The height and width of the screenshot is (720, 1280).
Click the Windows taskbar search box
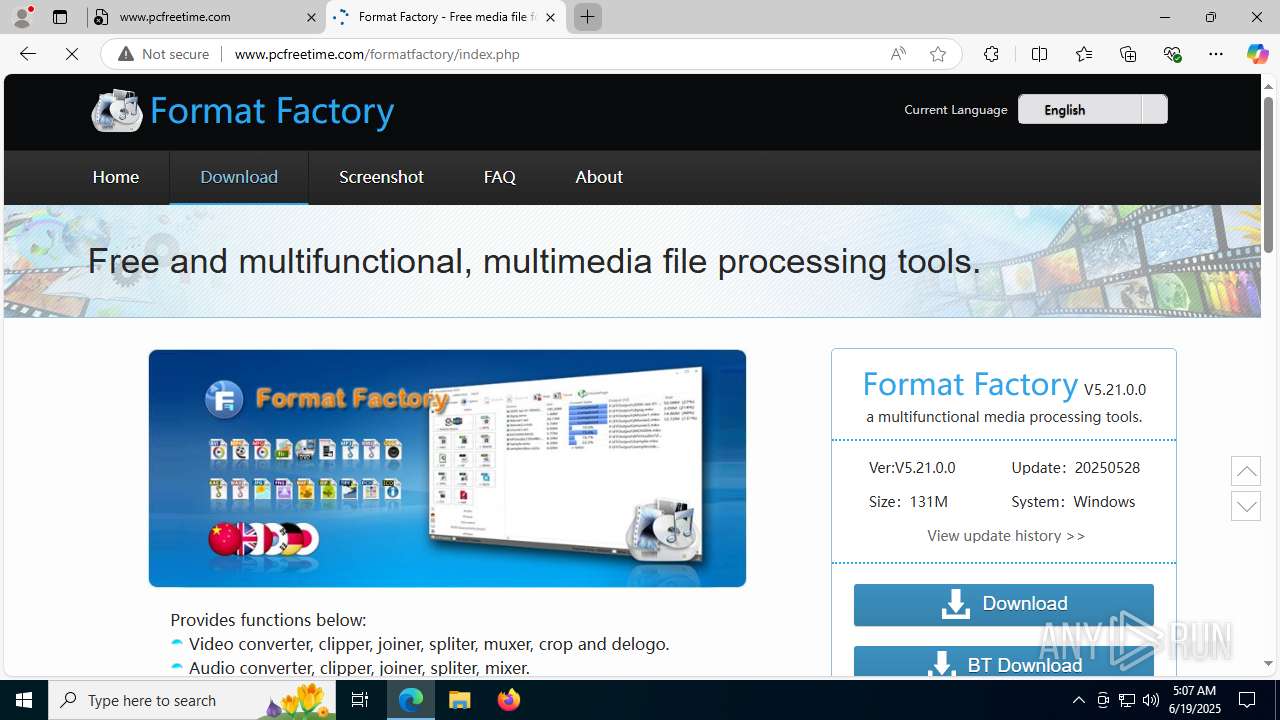tap(191, 700)
